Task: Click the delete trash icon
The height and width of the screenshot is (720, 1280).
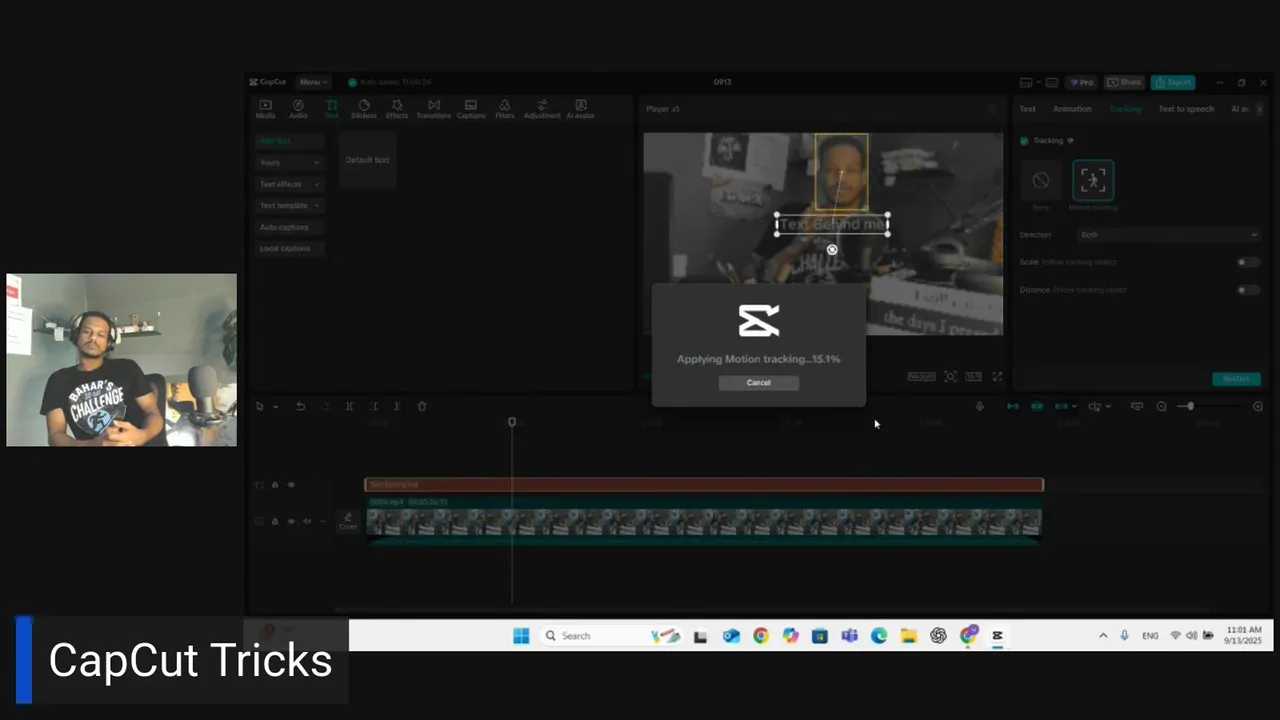Action: pyautogui.click(x=422, y=406)
